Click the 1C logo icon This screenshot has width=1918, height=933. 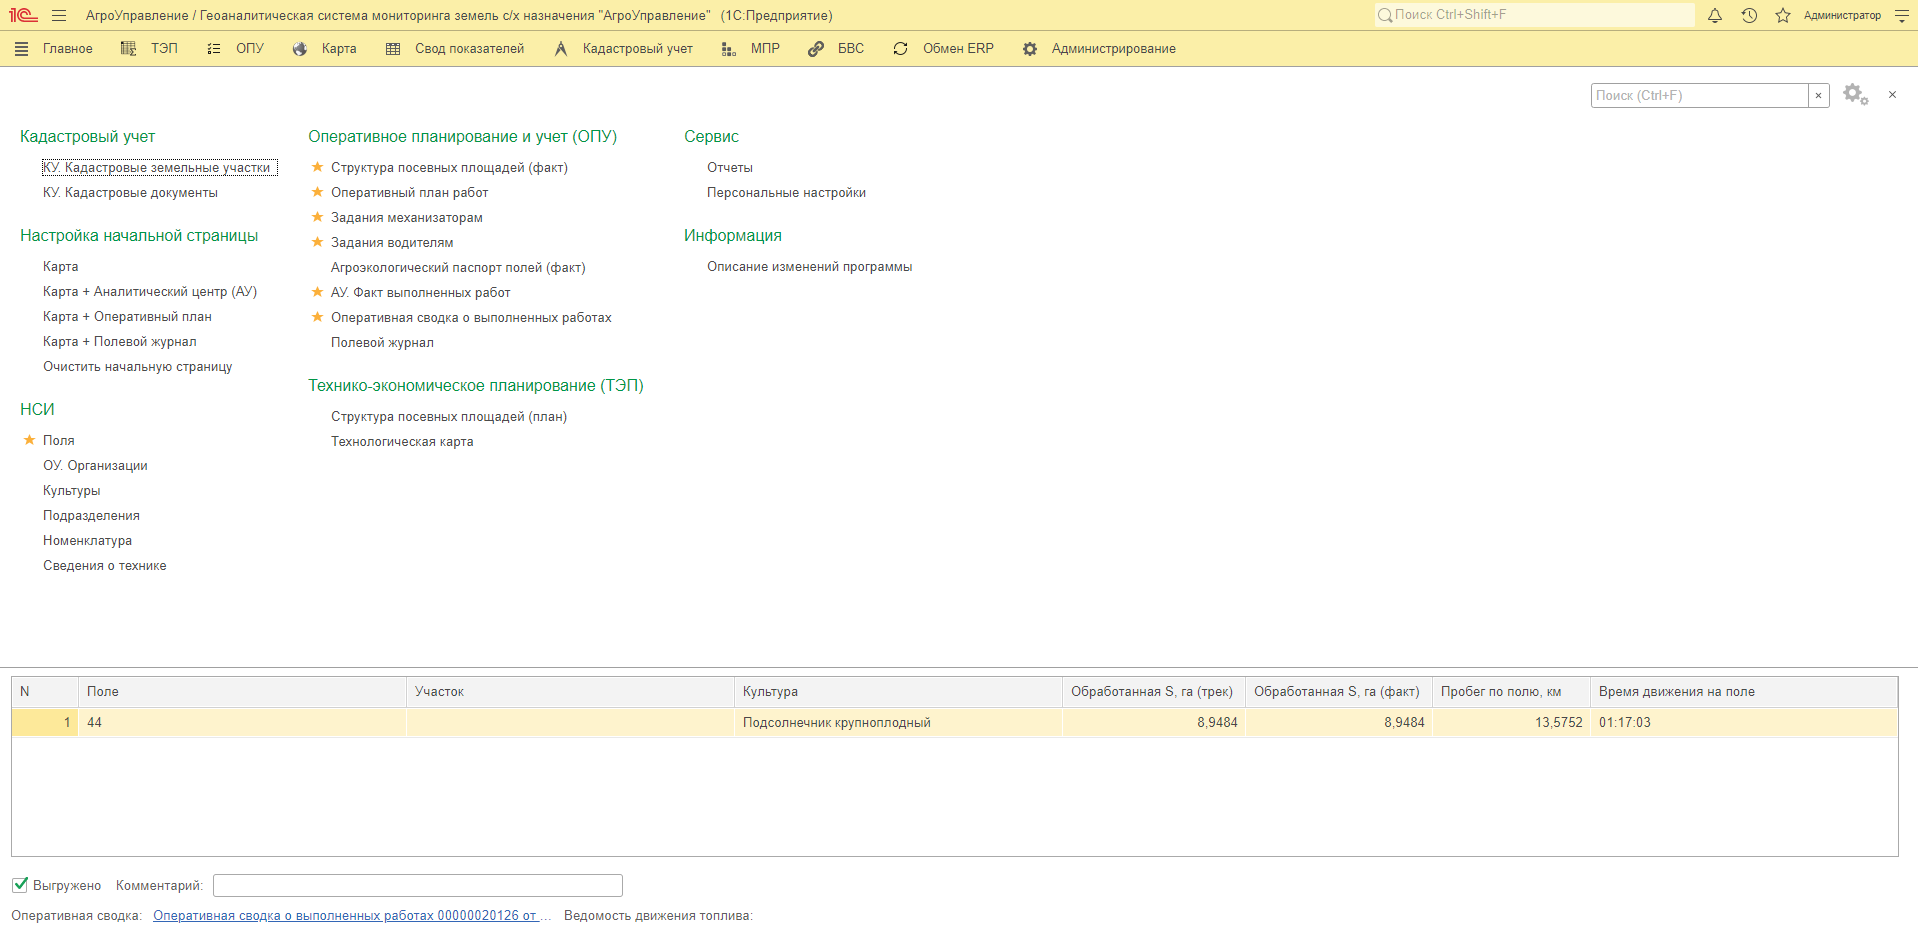(x=23, y=16)
